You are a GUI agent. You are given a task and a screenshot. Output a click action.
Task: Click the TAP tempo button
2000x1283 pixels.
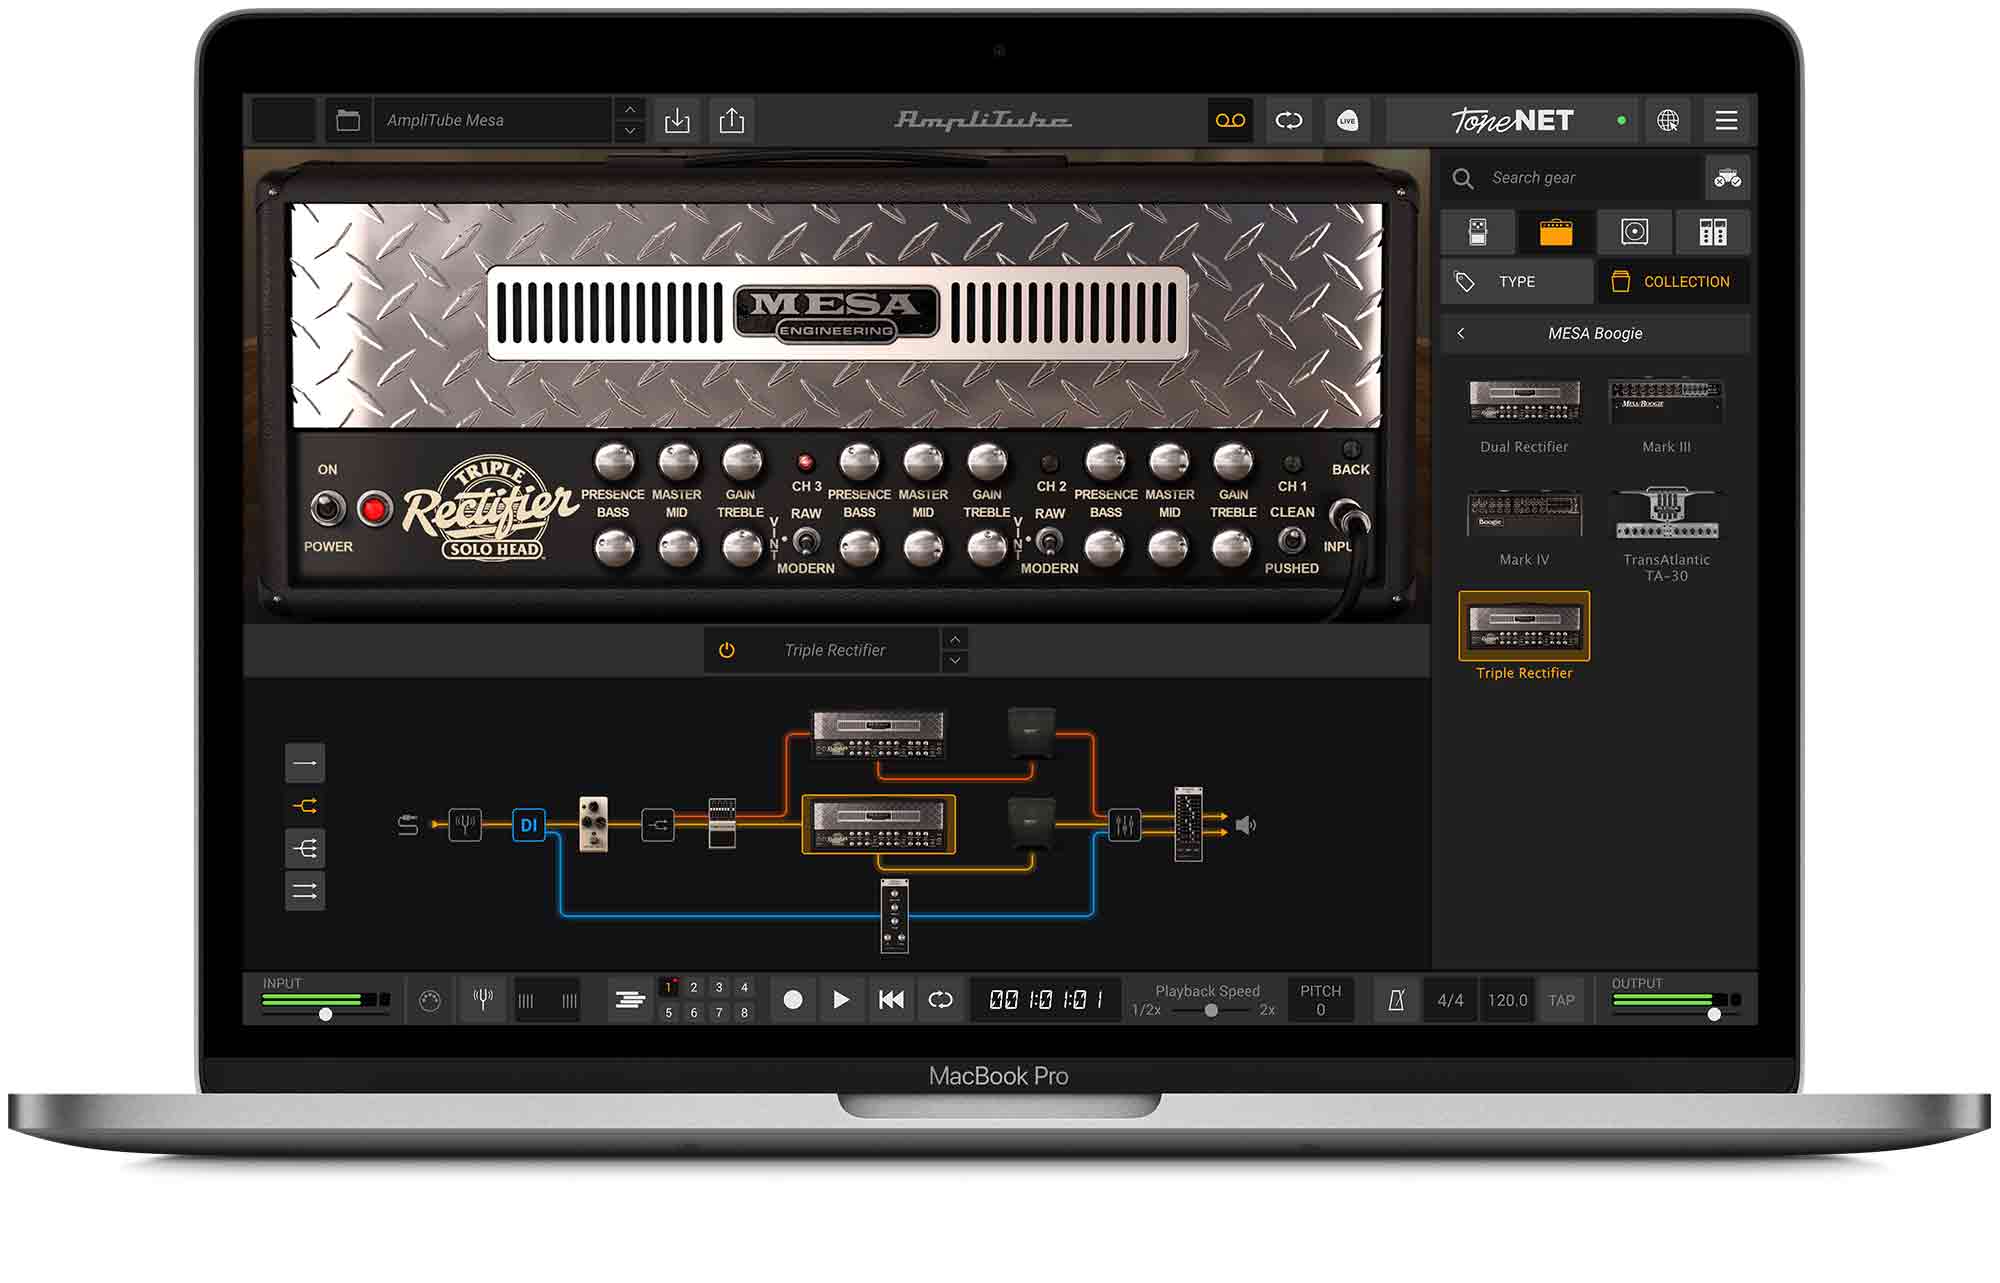pos(1561,1000)
